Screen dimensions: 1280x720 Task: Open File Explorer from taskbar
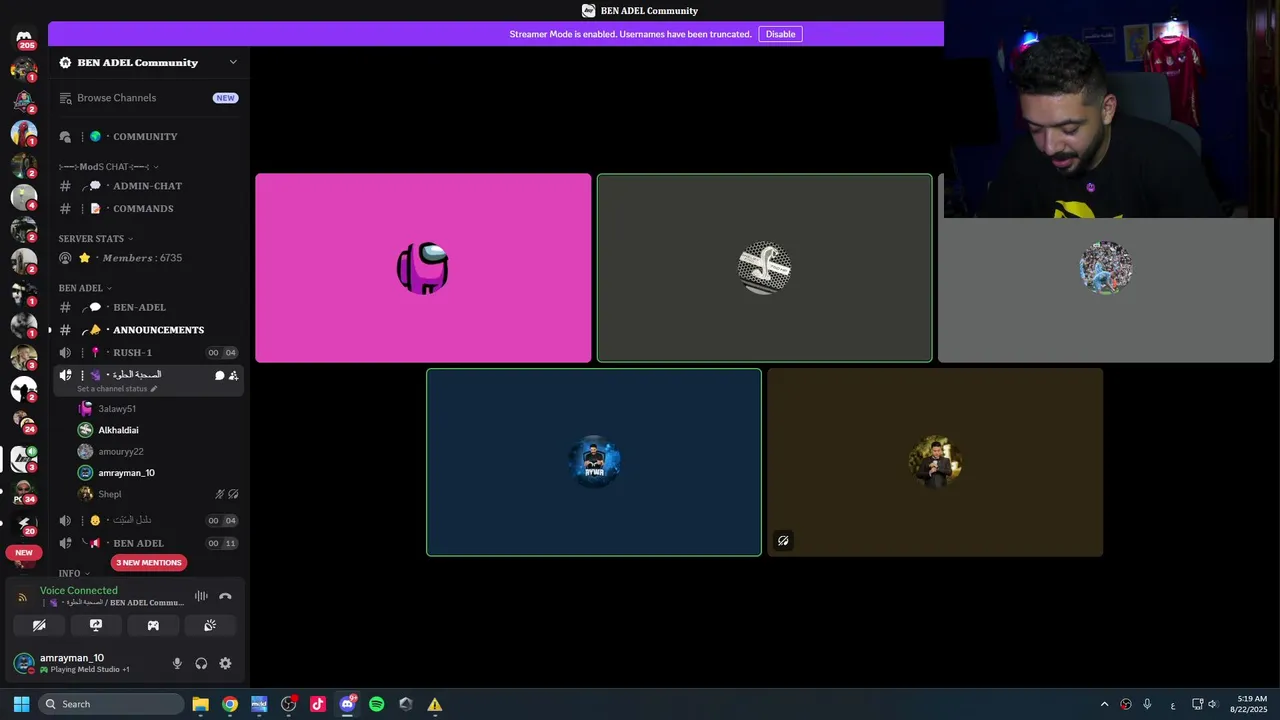click(x=200, y=704)
